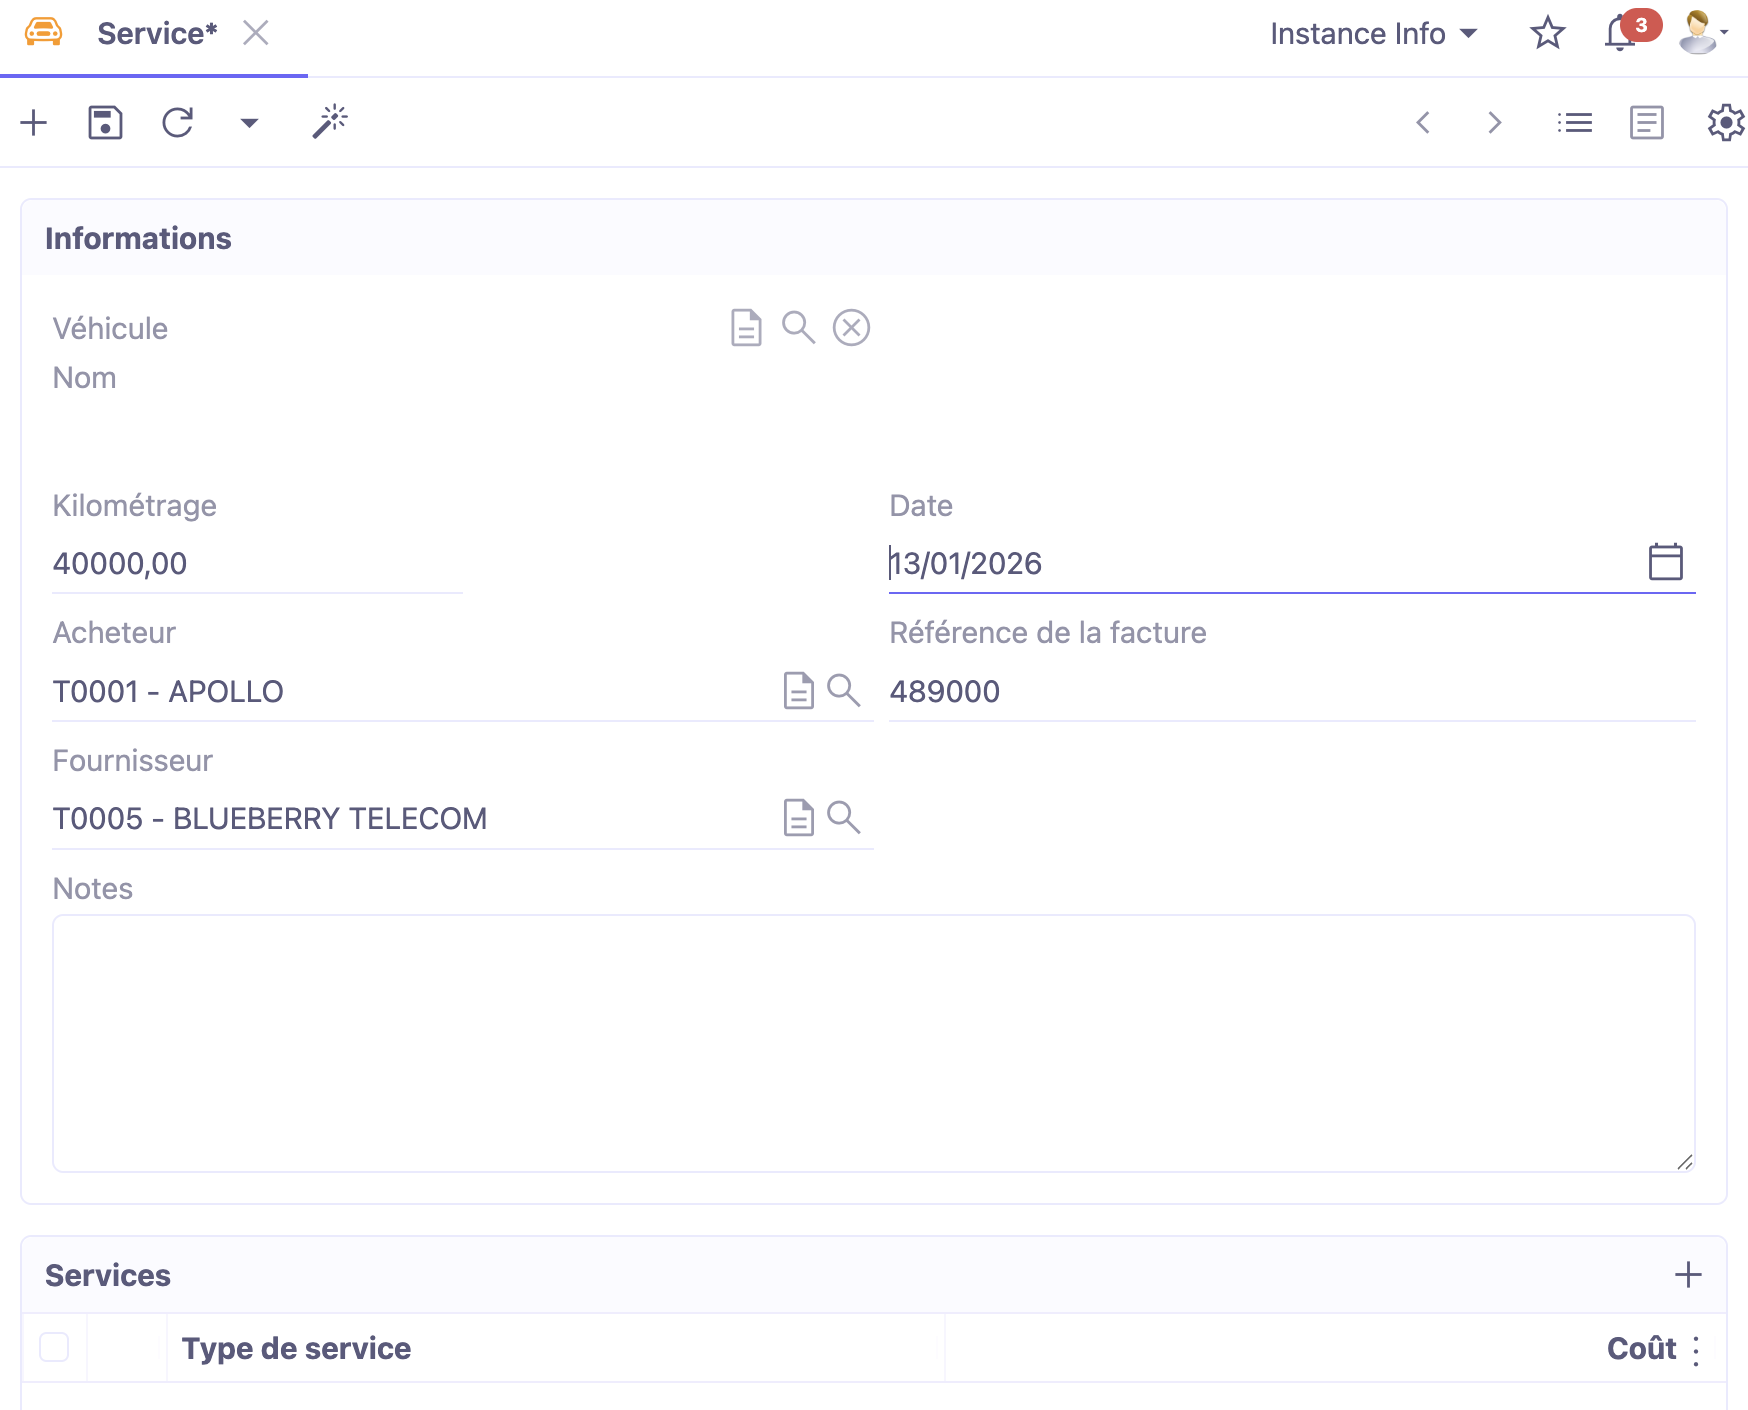1748x1410 pixels.
Task: Search for a Véhicule with magnifier icon
Action: tap(798, 328)
